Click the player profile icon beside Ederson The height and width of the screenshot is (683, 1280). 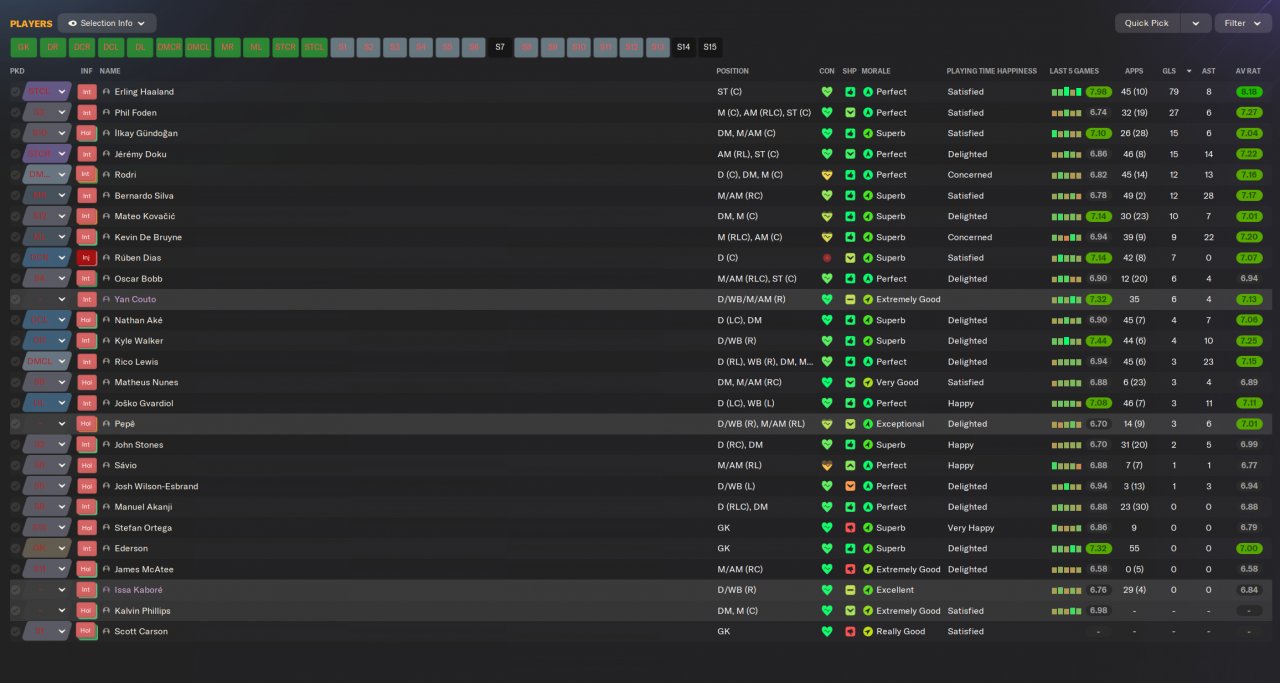point(107,549)
